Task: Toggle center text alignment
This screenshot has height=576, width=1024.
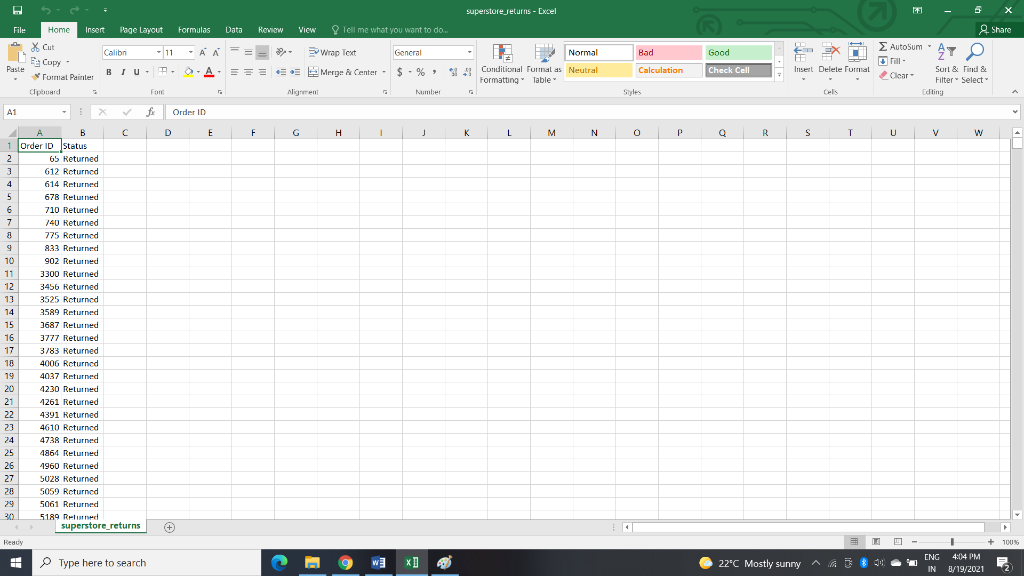Action: [x=246, y=72]
